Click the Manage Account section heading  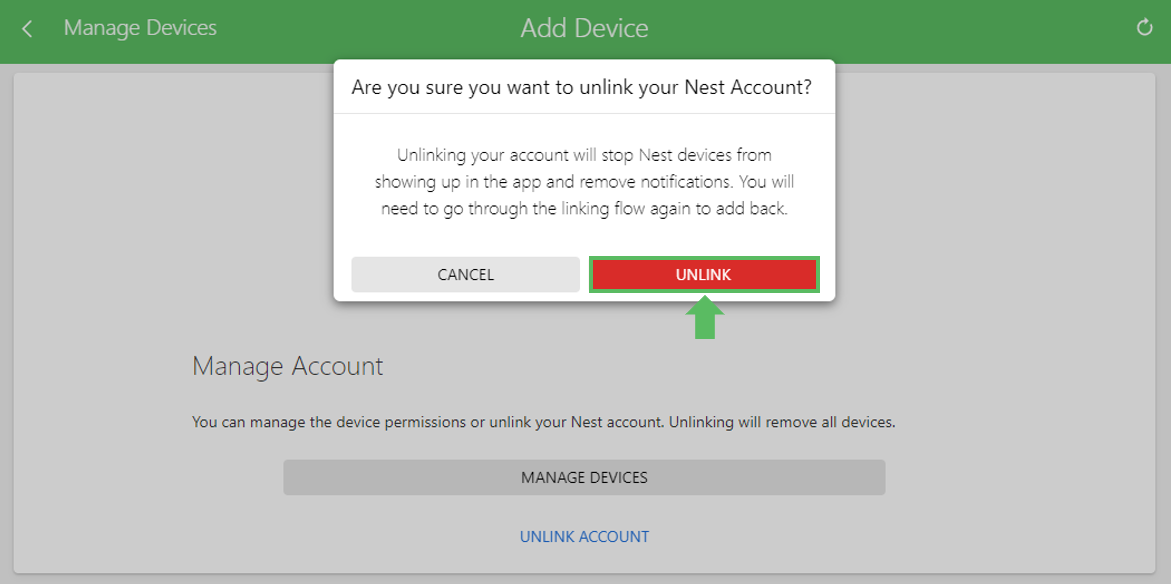click(x=288, y=366)
